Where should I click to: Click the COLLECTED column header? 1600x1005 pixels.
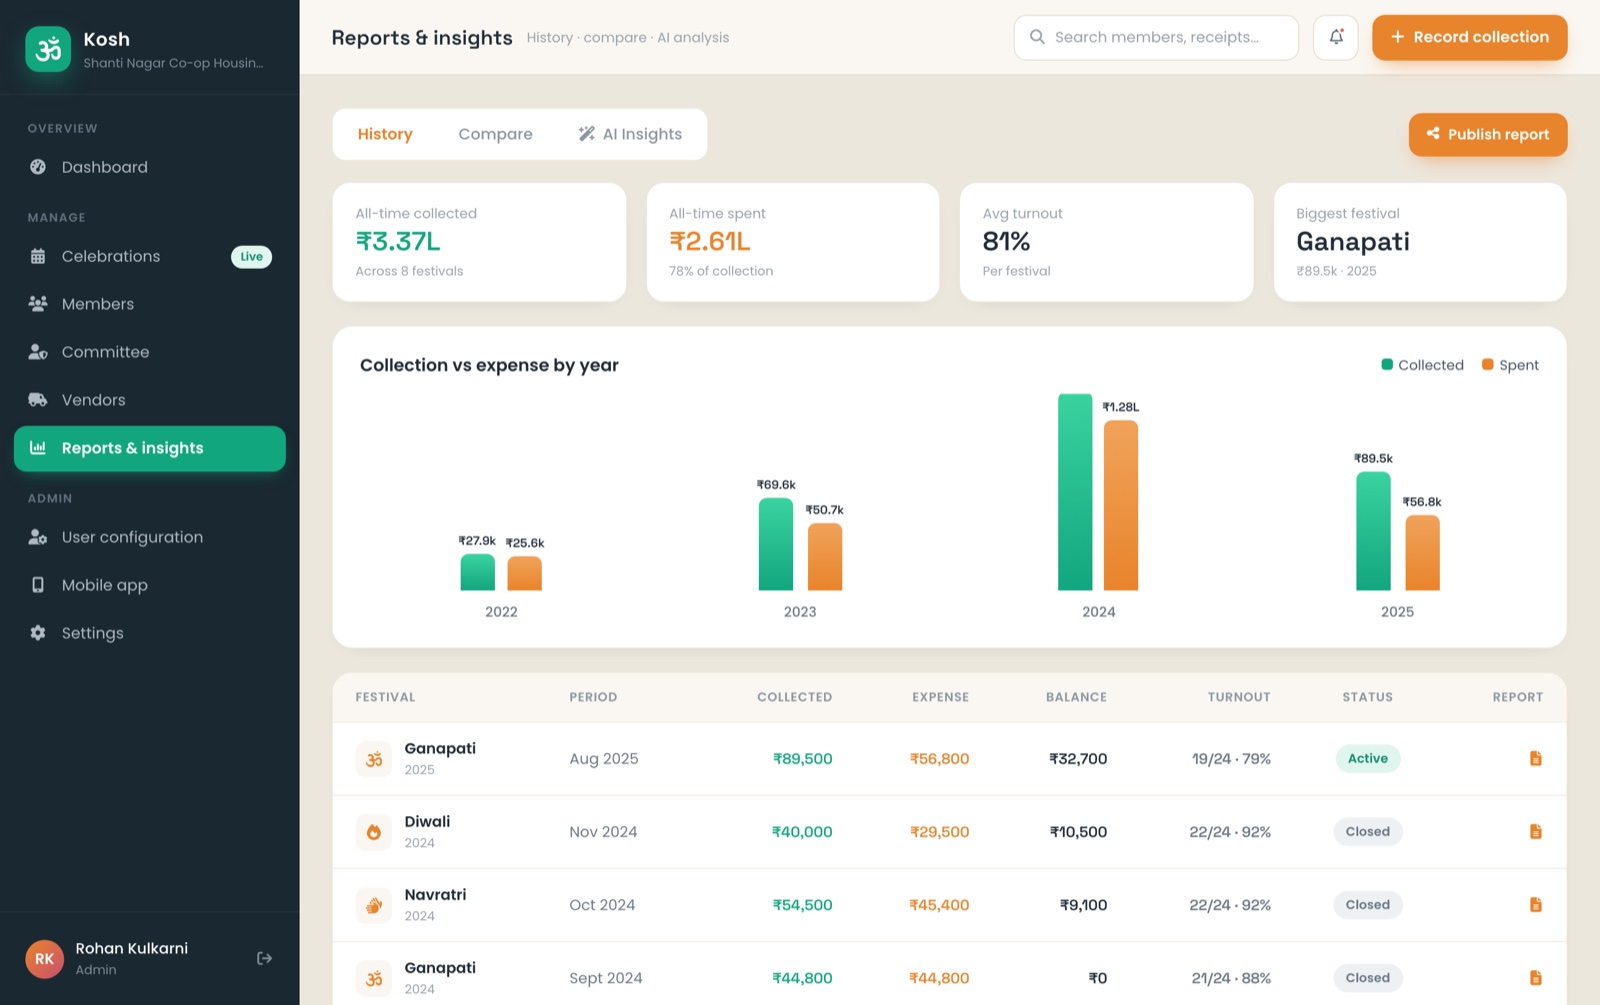(x=794, y=697)
